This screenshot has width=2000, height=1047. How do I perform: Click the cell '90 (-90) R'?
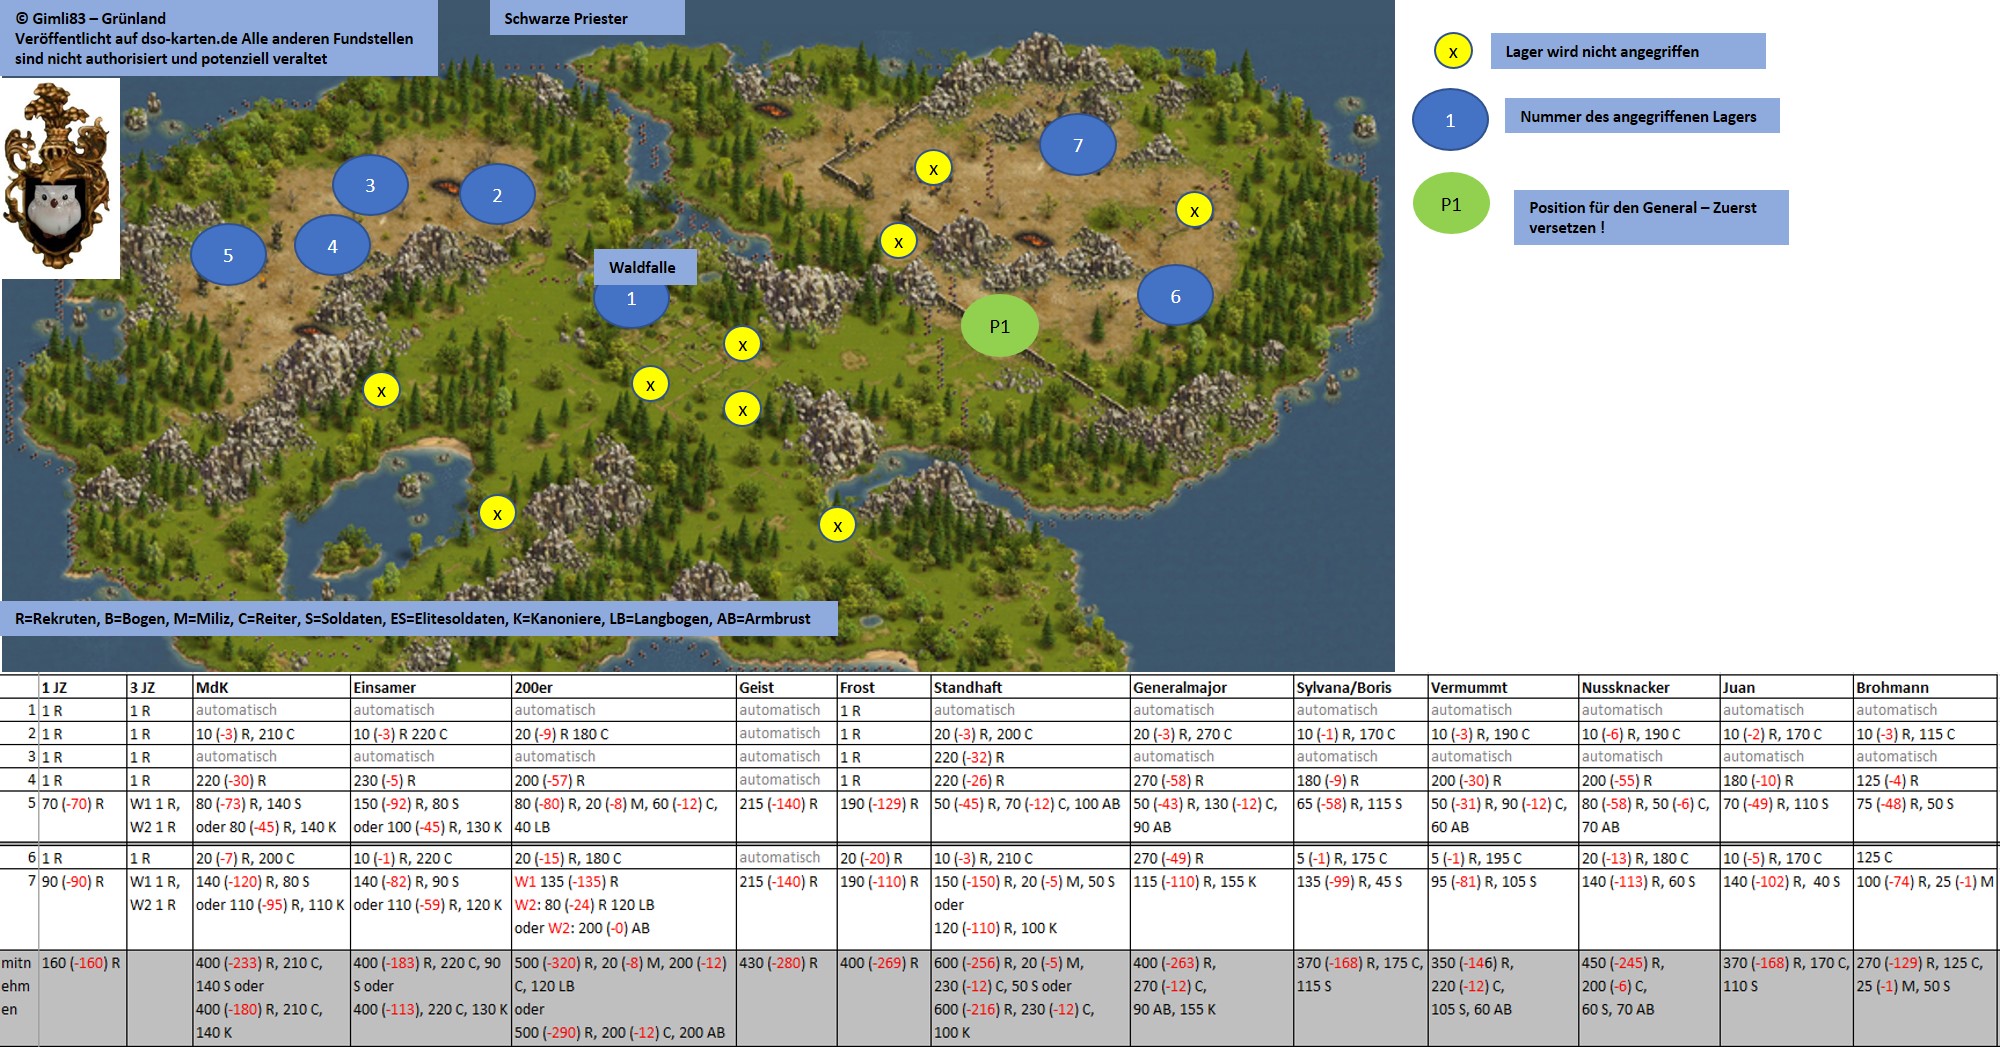[x=83, y=909]
